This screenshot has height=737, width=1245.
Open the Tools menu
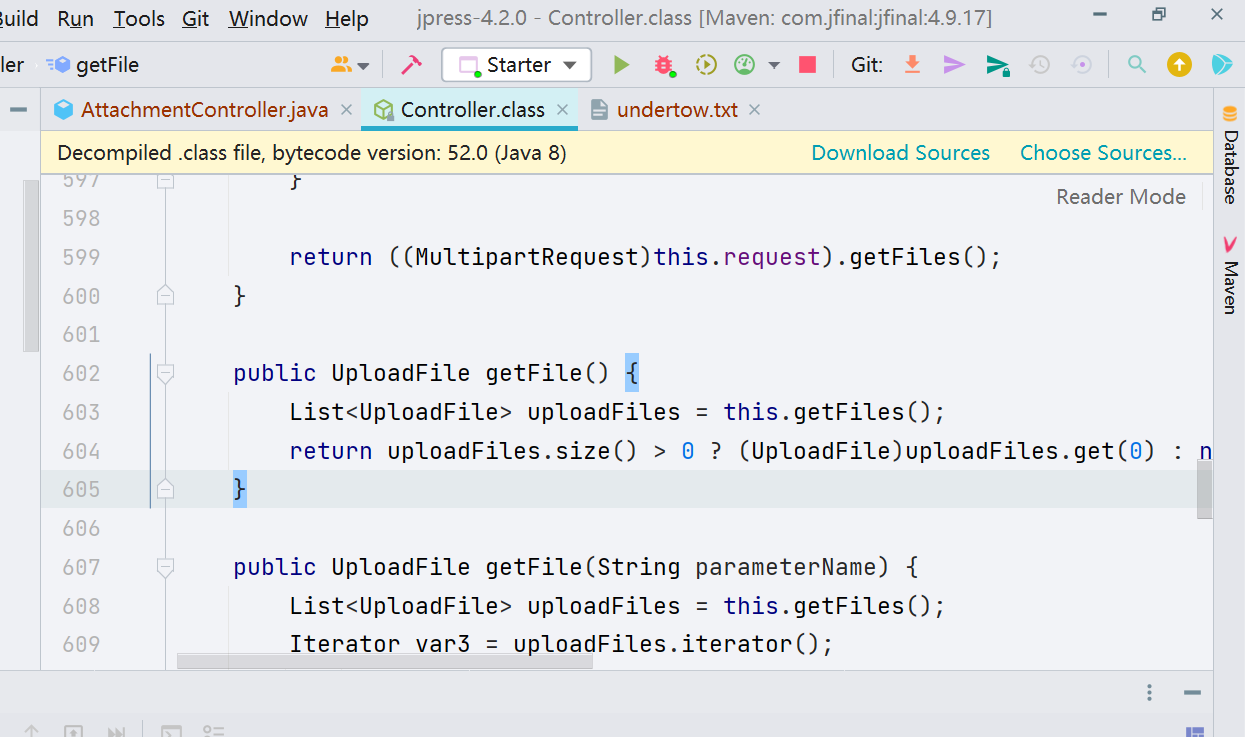pos(139,19)
